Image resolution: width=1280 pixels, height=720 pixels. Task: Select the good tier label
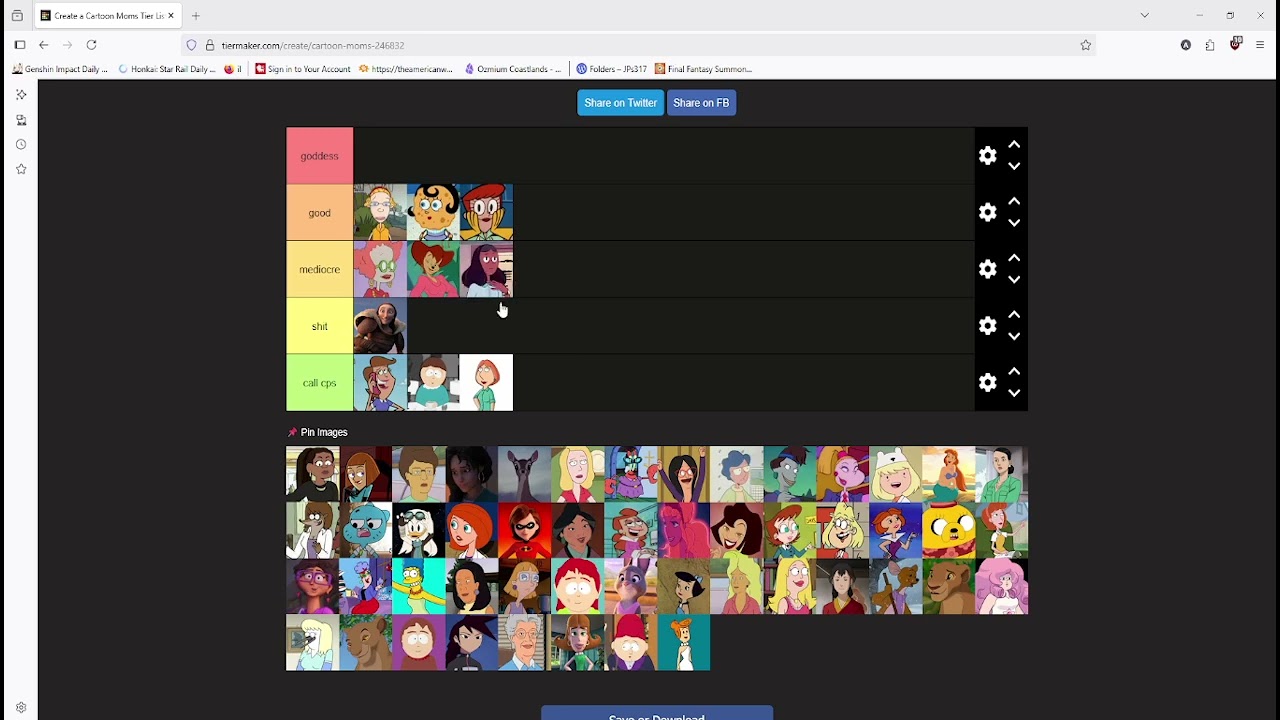click(320, 212)
